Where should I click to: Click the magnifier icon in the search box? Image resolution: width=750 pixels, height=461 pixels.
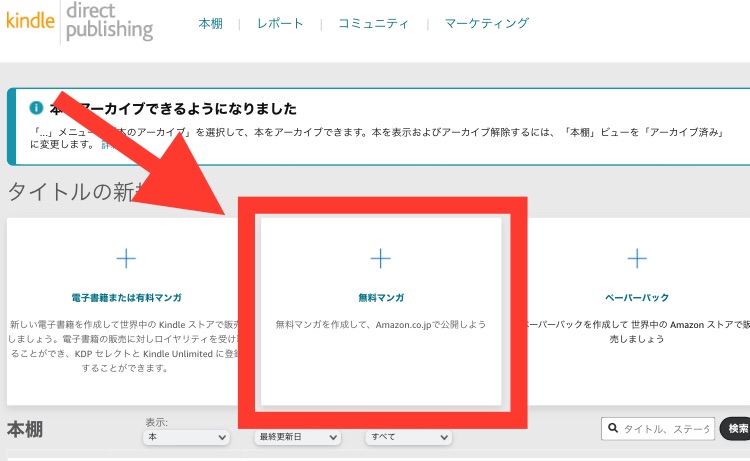(613, 428)
